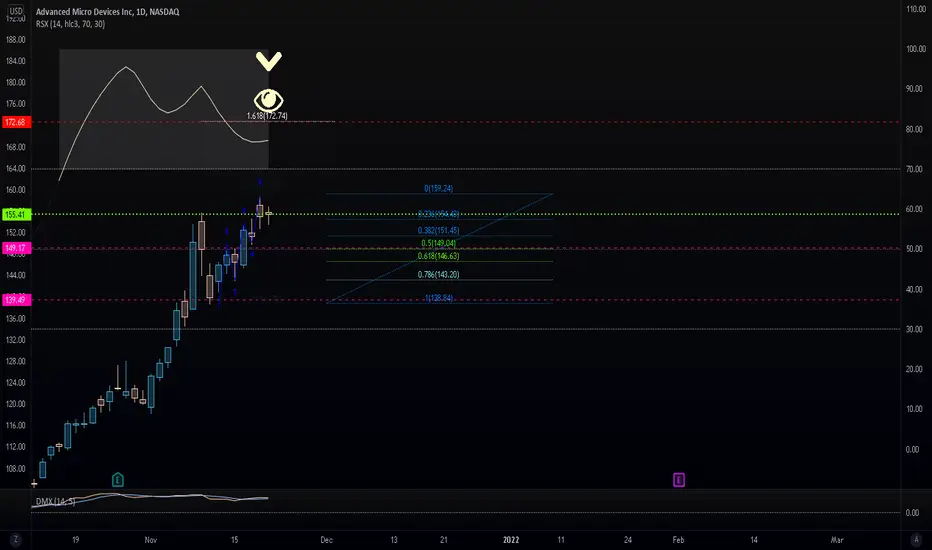932x550 pixels.
Task: Click the 2022 label on time axis
Action: coord(511,540)
